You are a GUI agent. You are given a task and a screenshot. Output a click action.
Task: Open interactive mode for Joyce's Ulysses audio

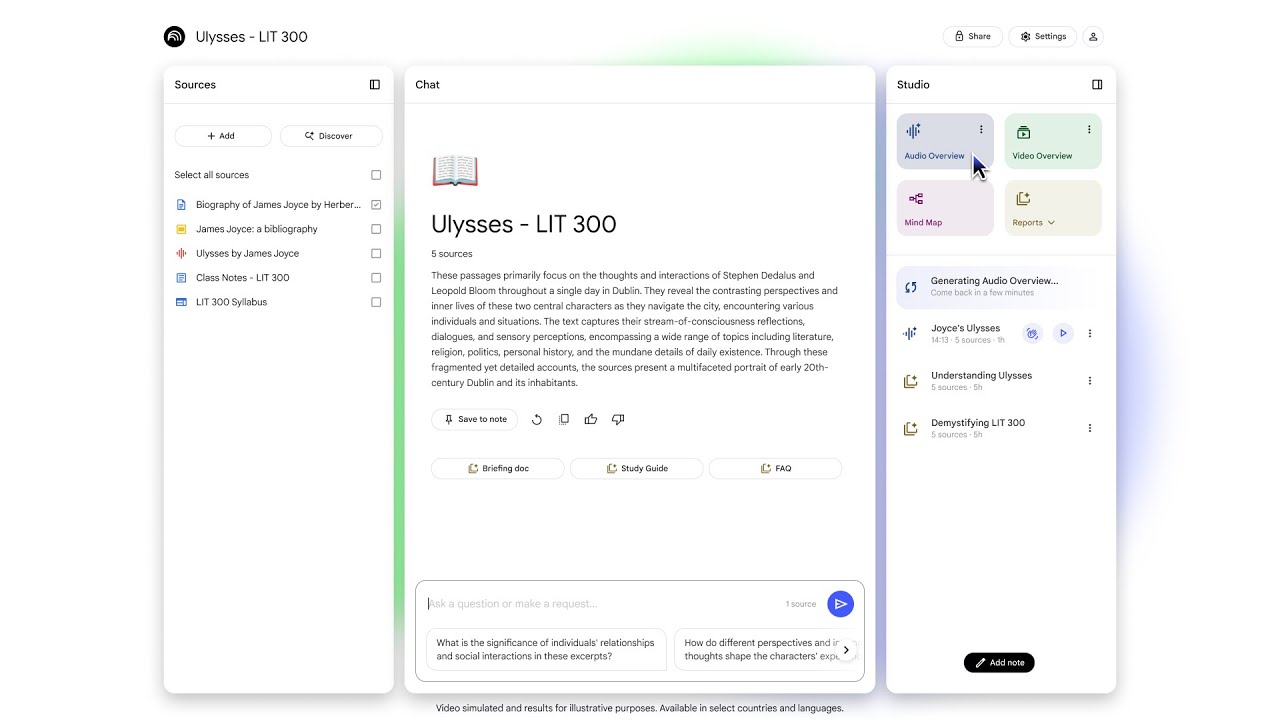(x=1032, y=333)
